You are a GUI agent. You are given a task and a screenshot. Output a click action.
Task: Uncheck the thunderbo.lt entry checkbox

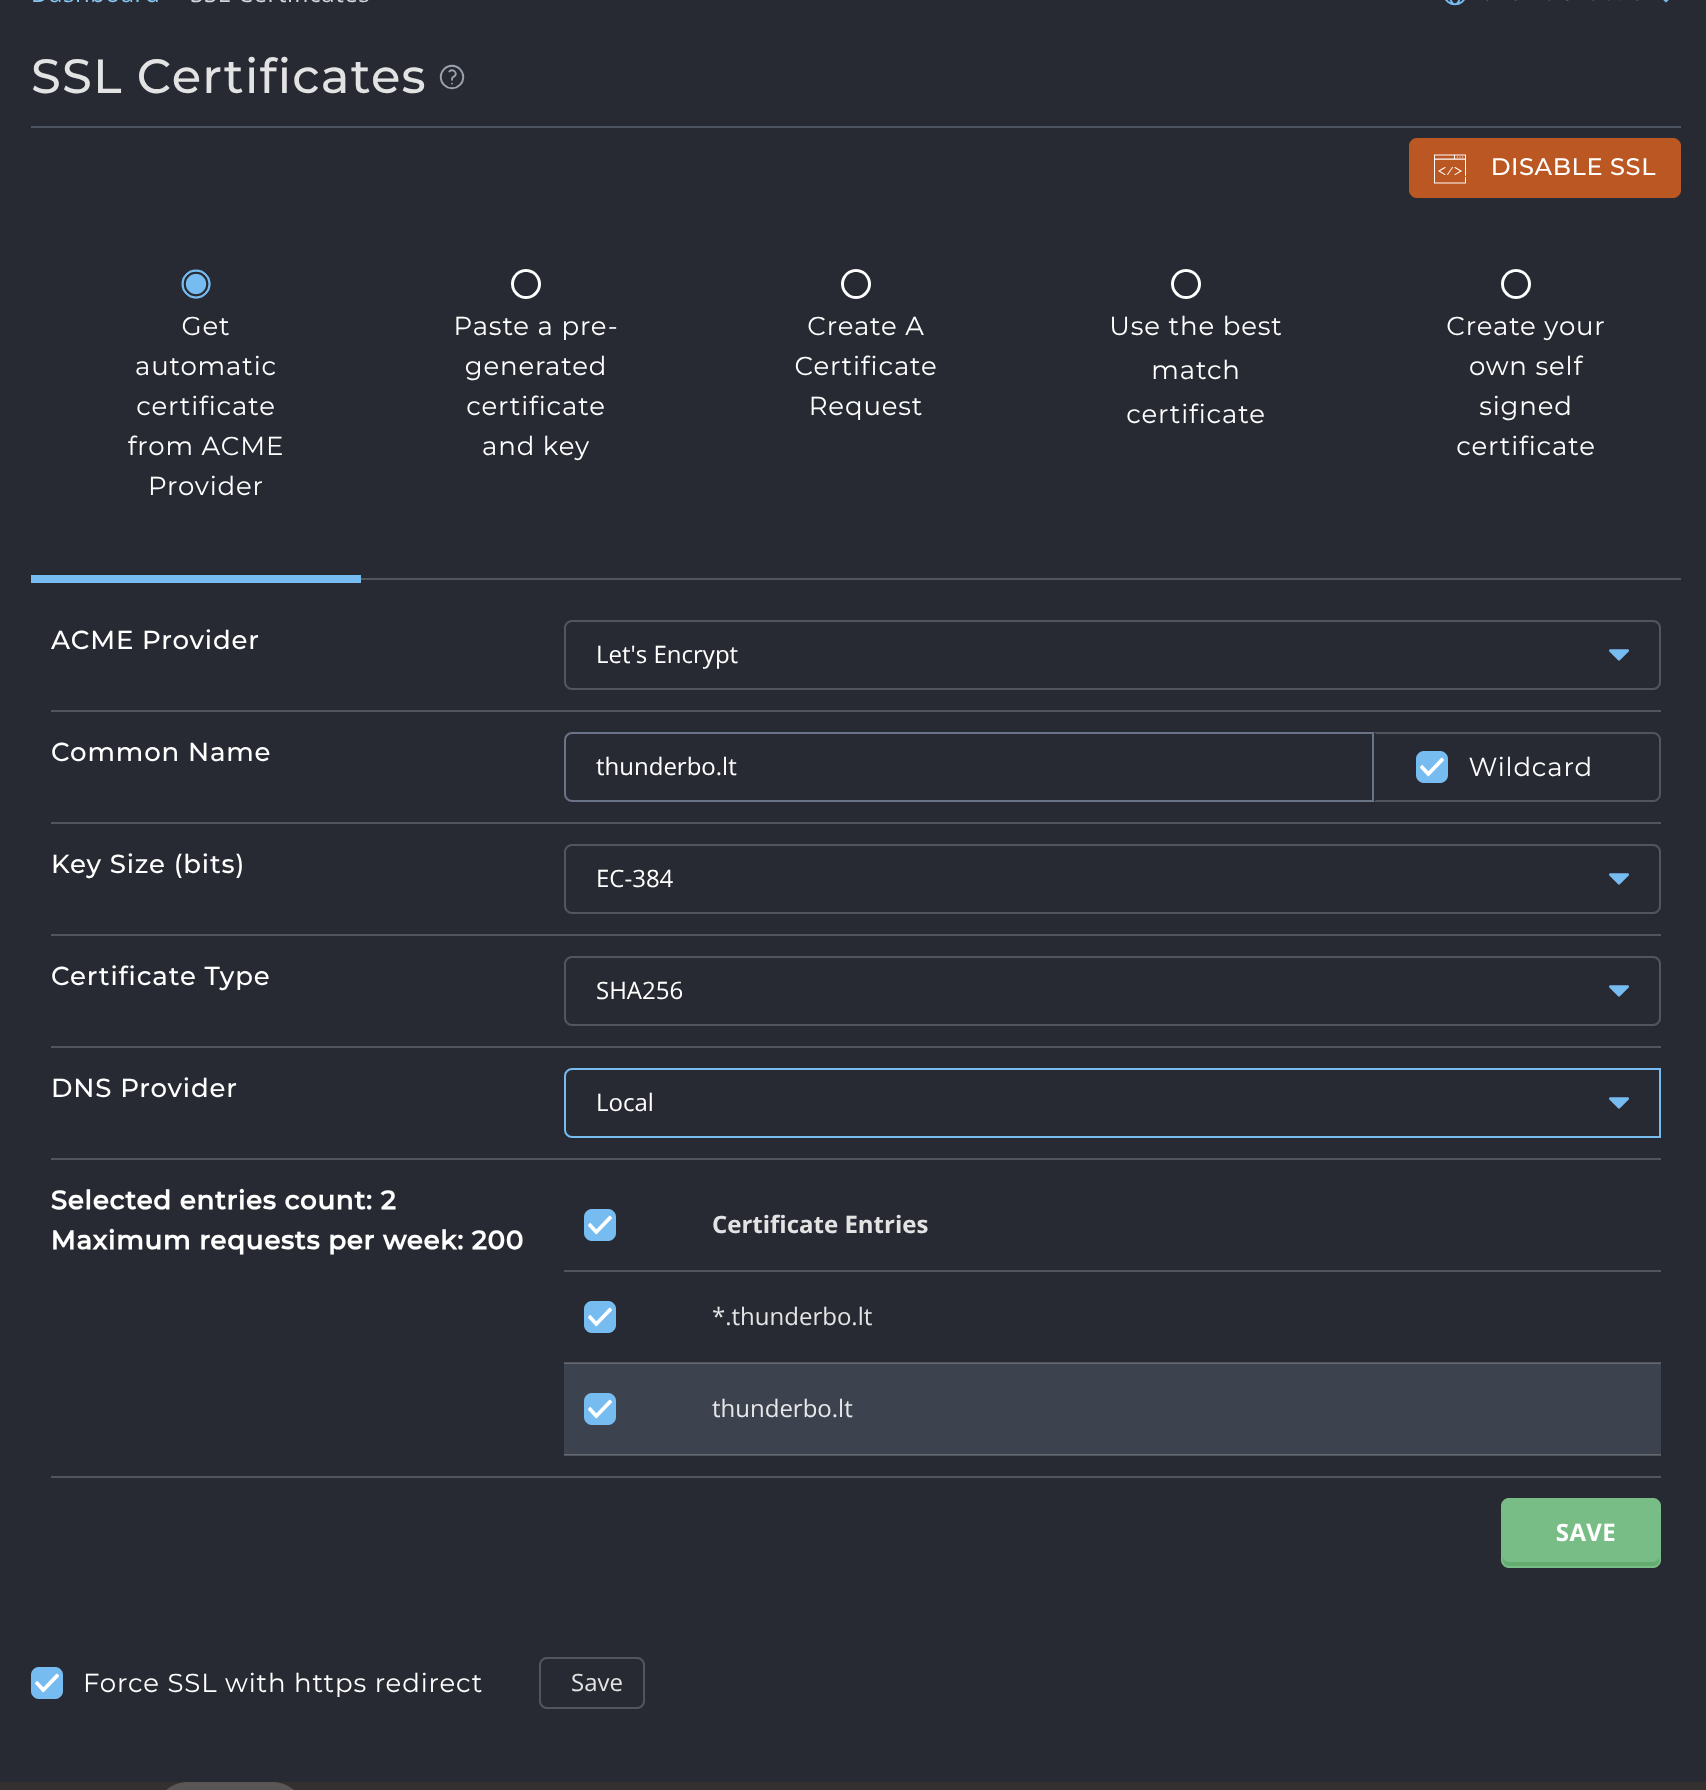(x=600, y=1409)
